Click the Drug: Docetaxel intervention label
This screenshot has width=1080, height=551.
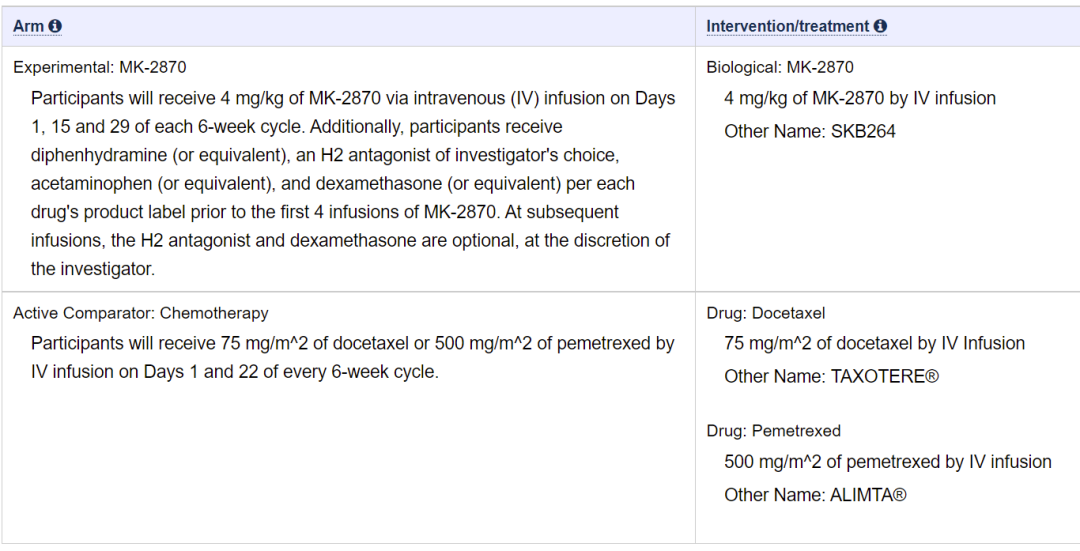765,313
